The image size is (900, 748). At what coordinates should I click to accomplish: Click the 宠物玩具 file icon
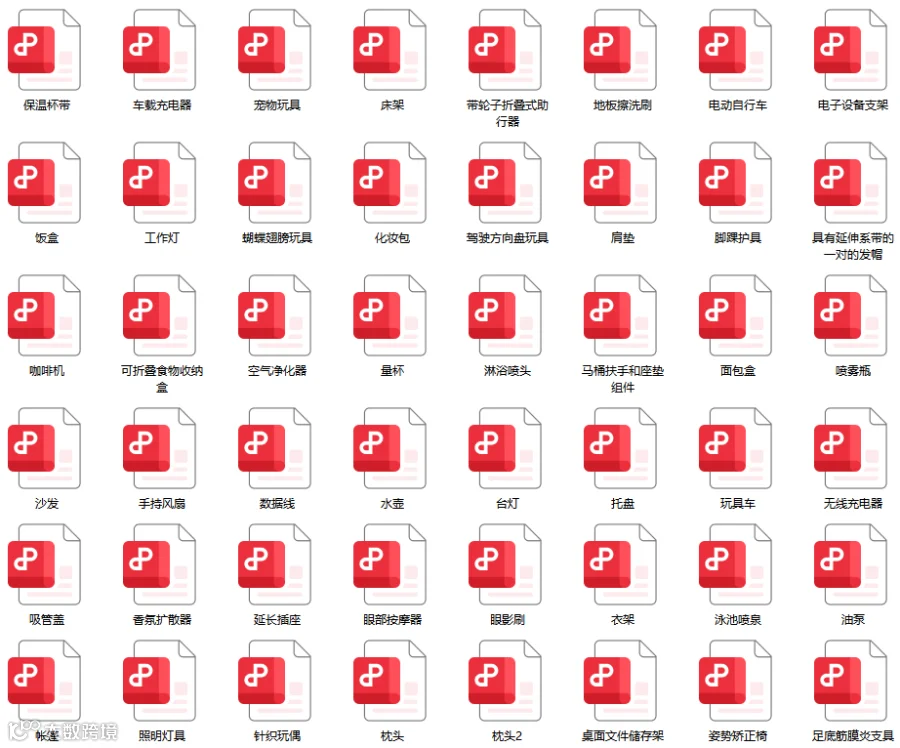tap(275, 50)
